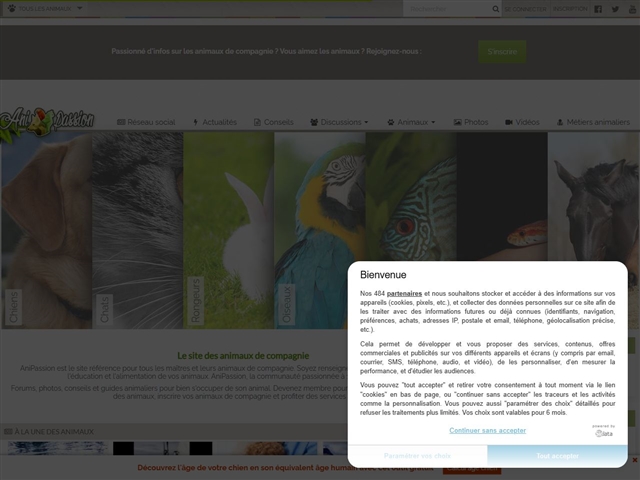Click the Twitter icon in top bar
Viewport: 640px width, 480px height.
click(x=616, y=9)
